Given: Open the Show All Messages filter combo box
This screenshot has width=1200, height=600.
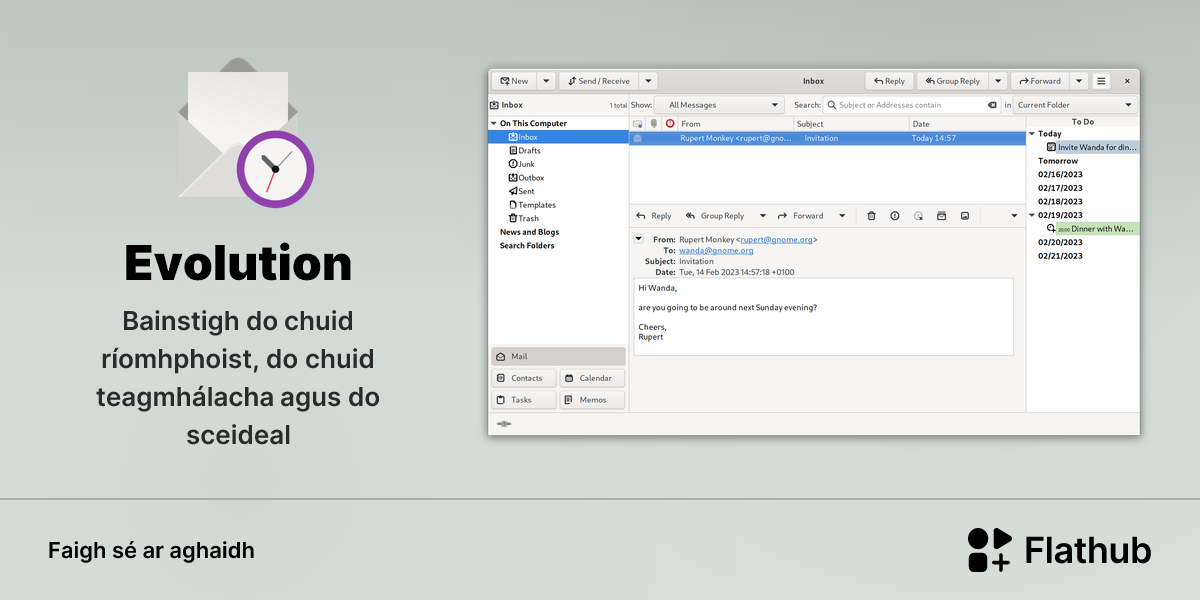Looking at the screenshot, I should coord(719,105).
